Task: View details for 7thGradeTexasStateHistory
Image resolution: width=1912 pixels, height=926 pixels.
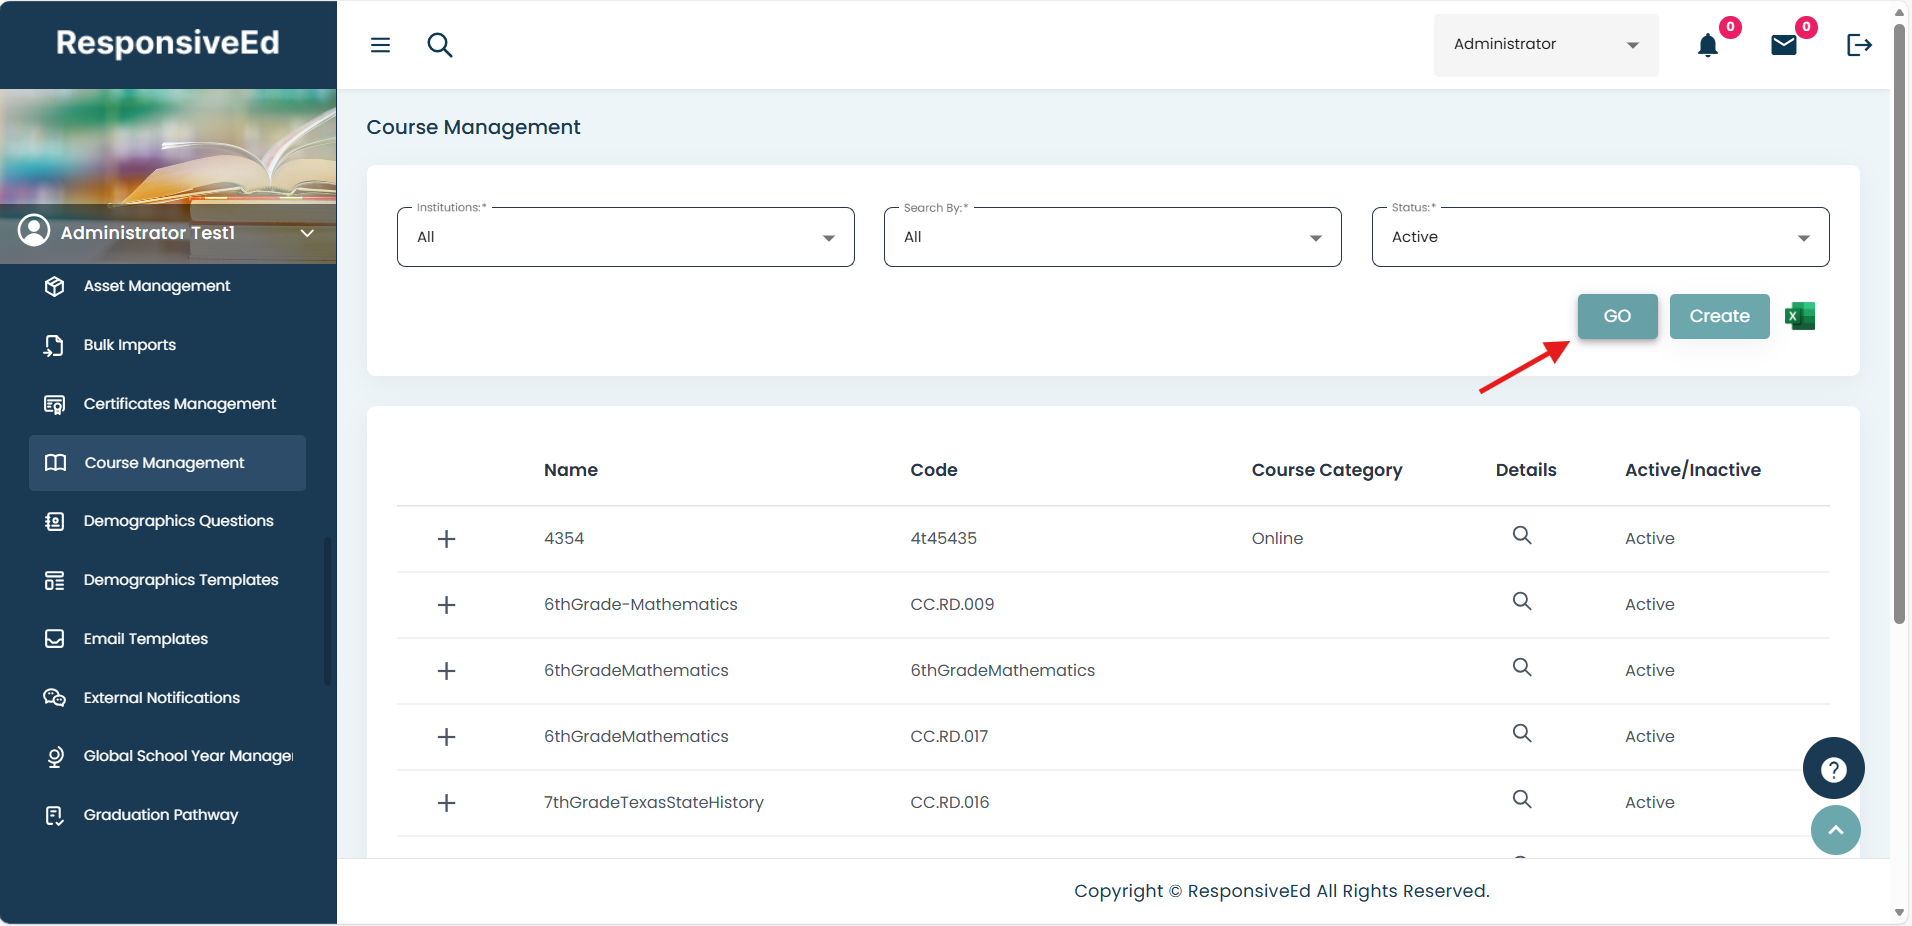Action: 1522,800
